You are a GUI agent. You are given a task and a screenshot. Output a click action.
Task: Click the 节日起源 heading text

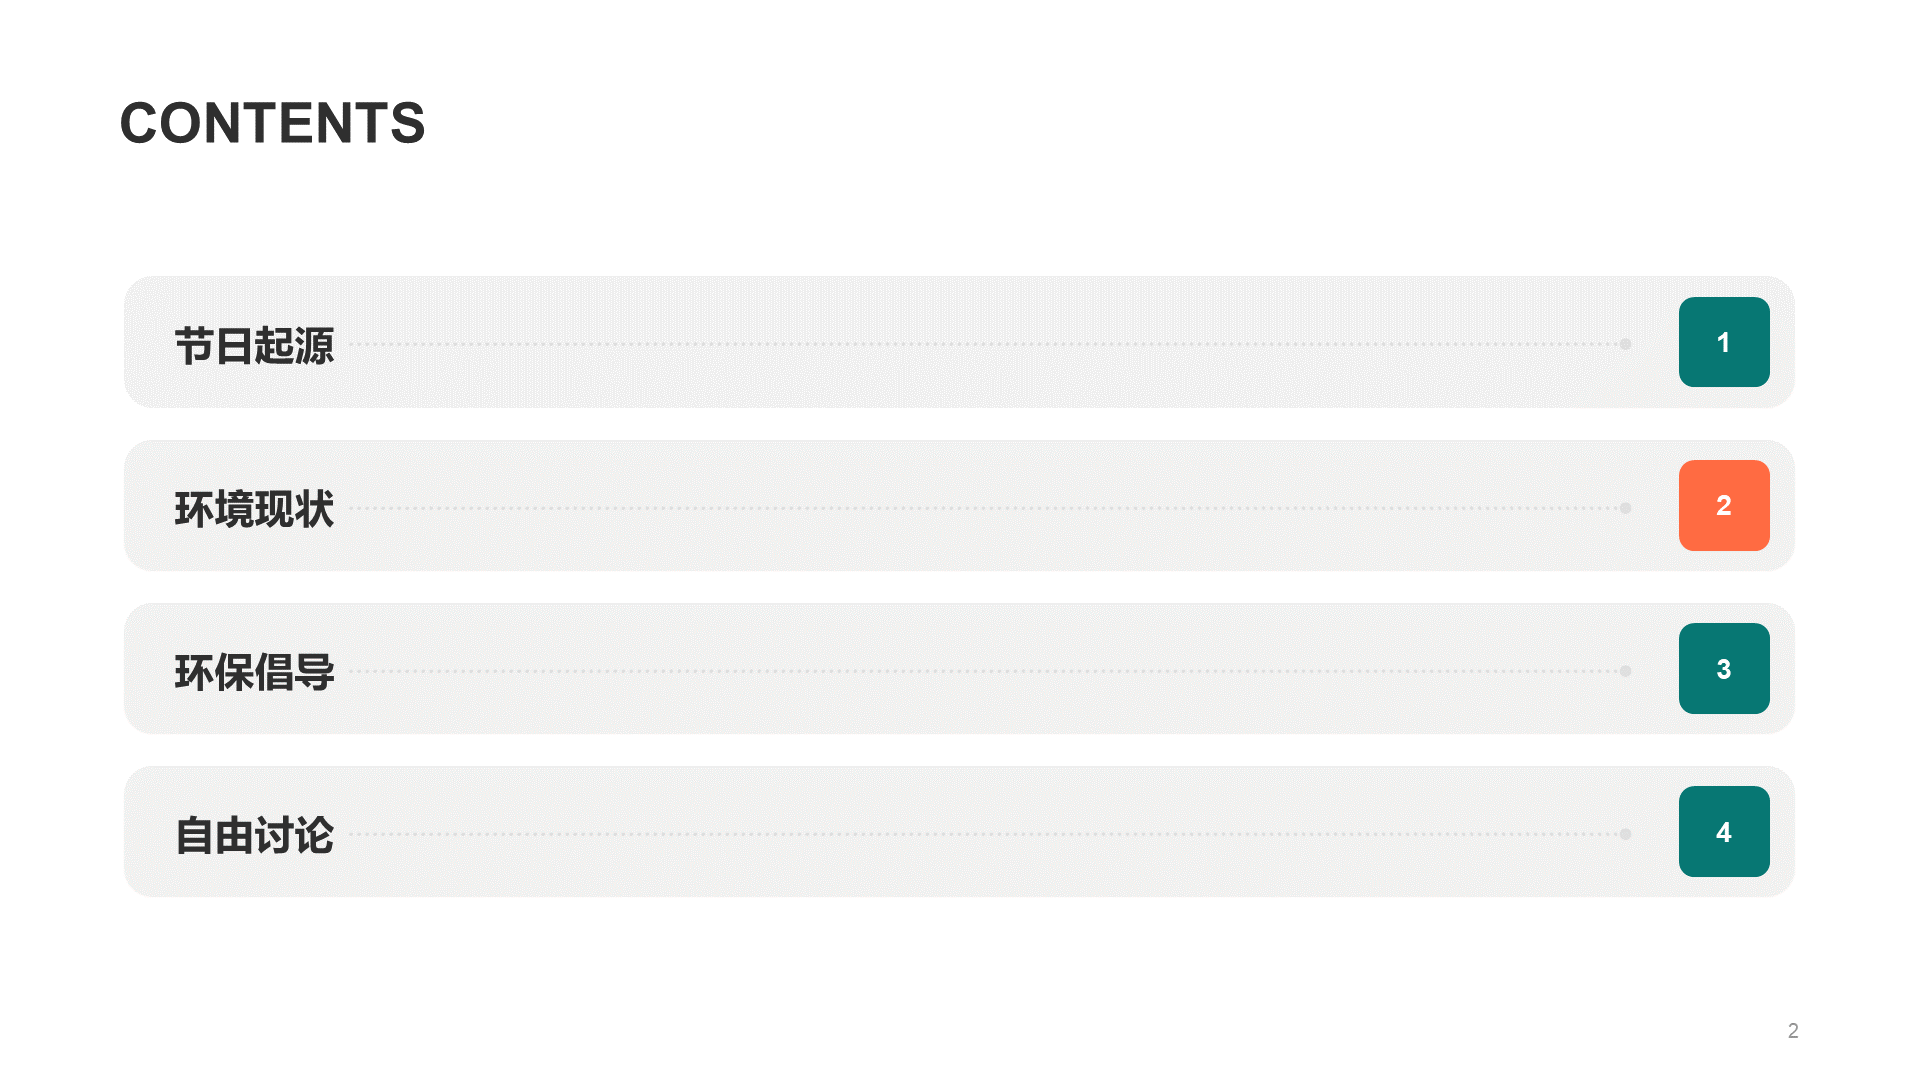click(254, 346)
